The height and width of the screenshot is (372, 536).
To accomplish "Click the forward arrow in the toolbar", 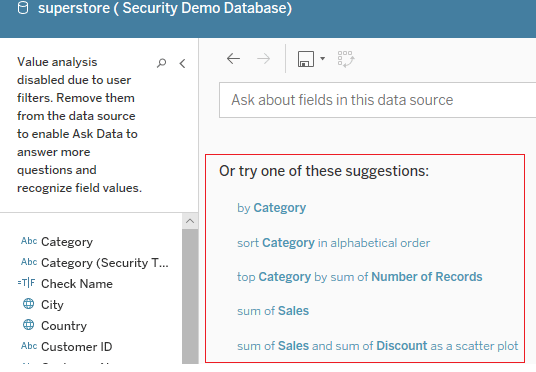I will pyautogui.click(x=264, y=58).
